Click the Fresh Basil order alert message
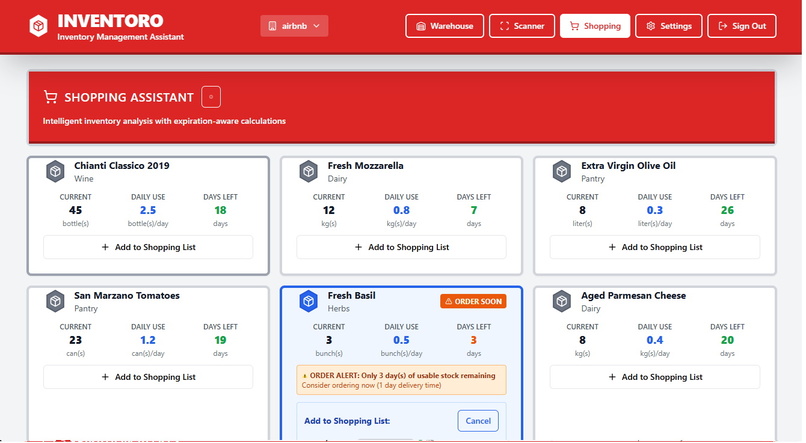 [x=401, y=380]
